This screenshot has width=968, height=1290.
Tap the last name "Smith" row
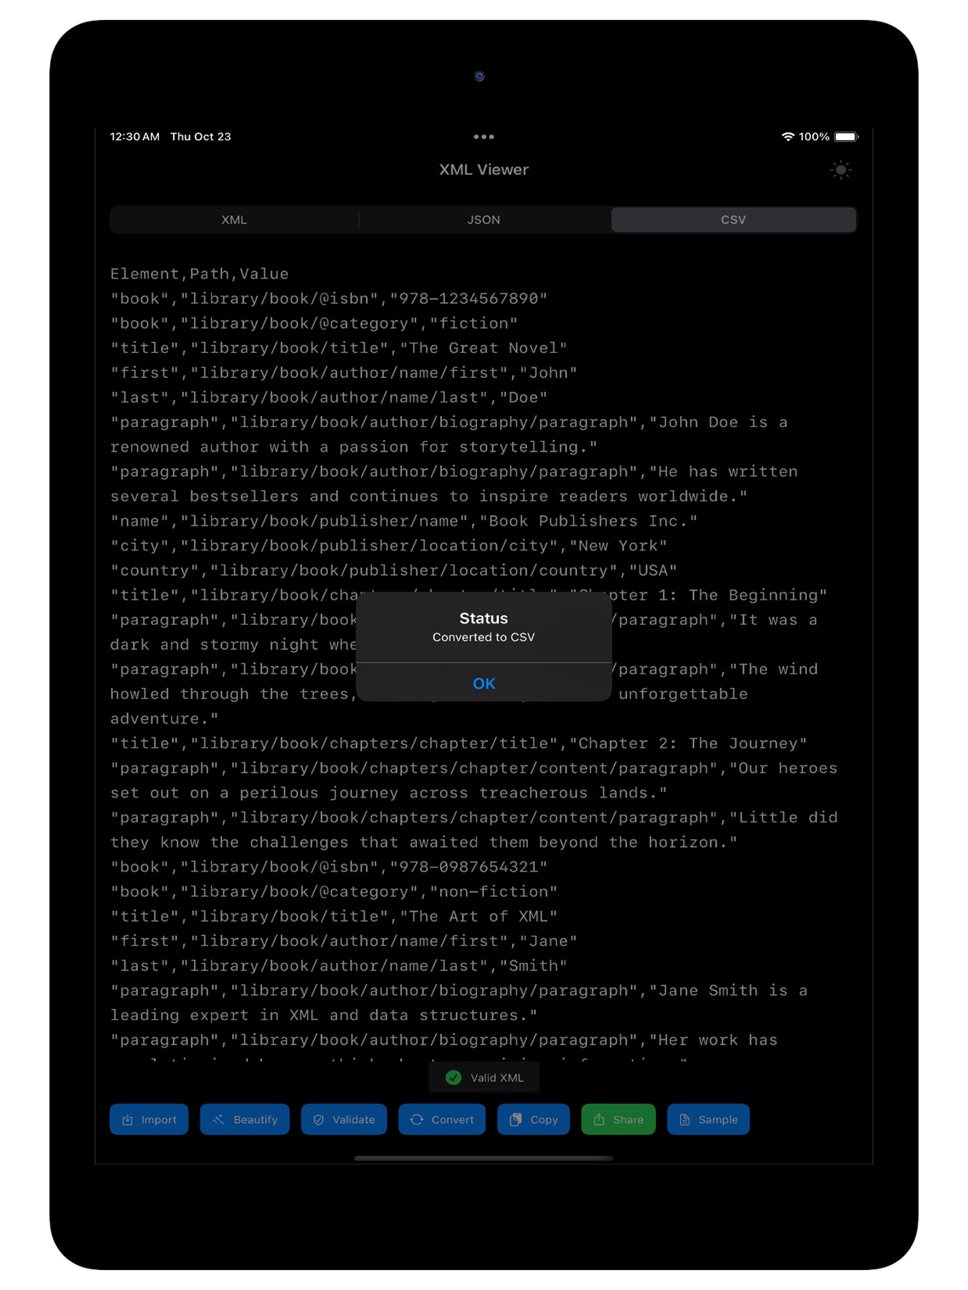(x=339, y=966)
